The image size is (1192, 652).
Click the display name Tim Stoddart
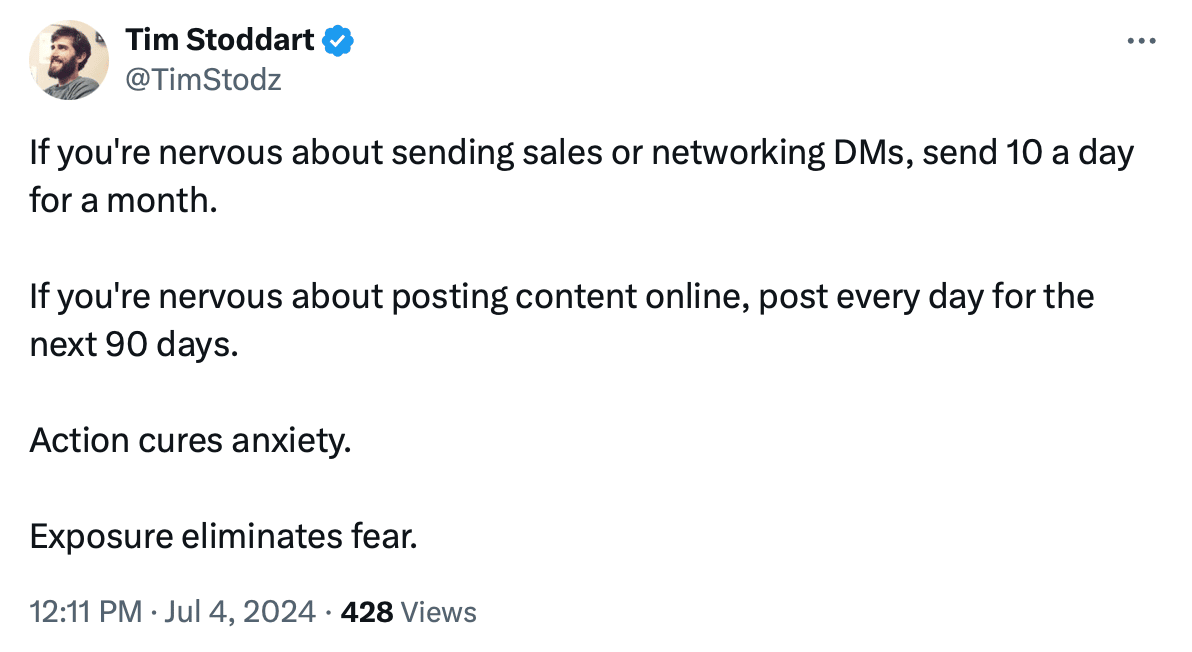[x=220, y=41]
